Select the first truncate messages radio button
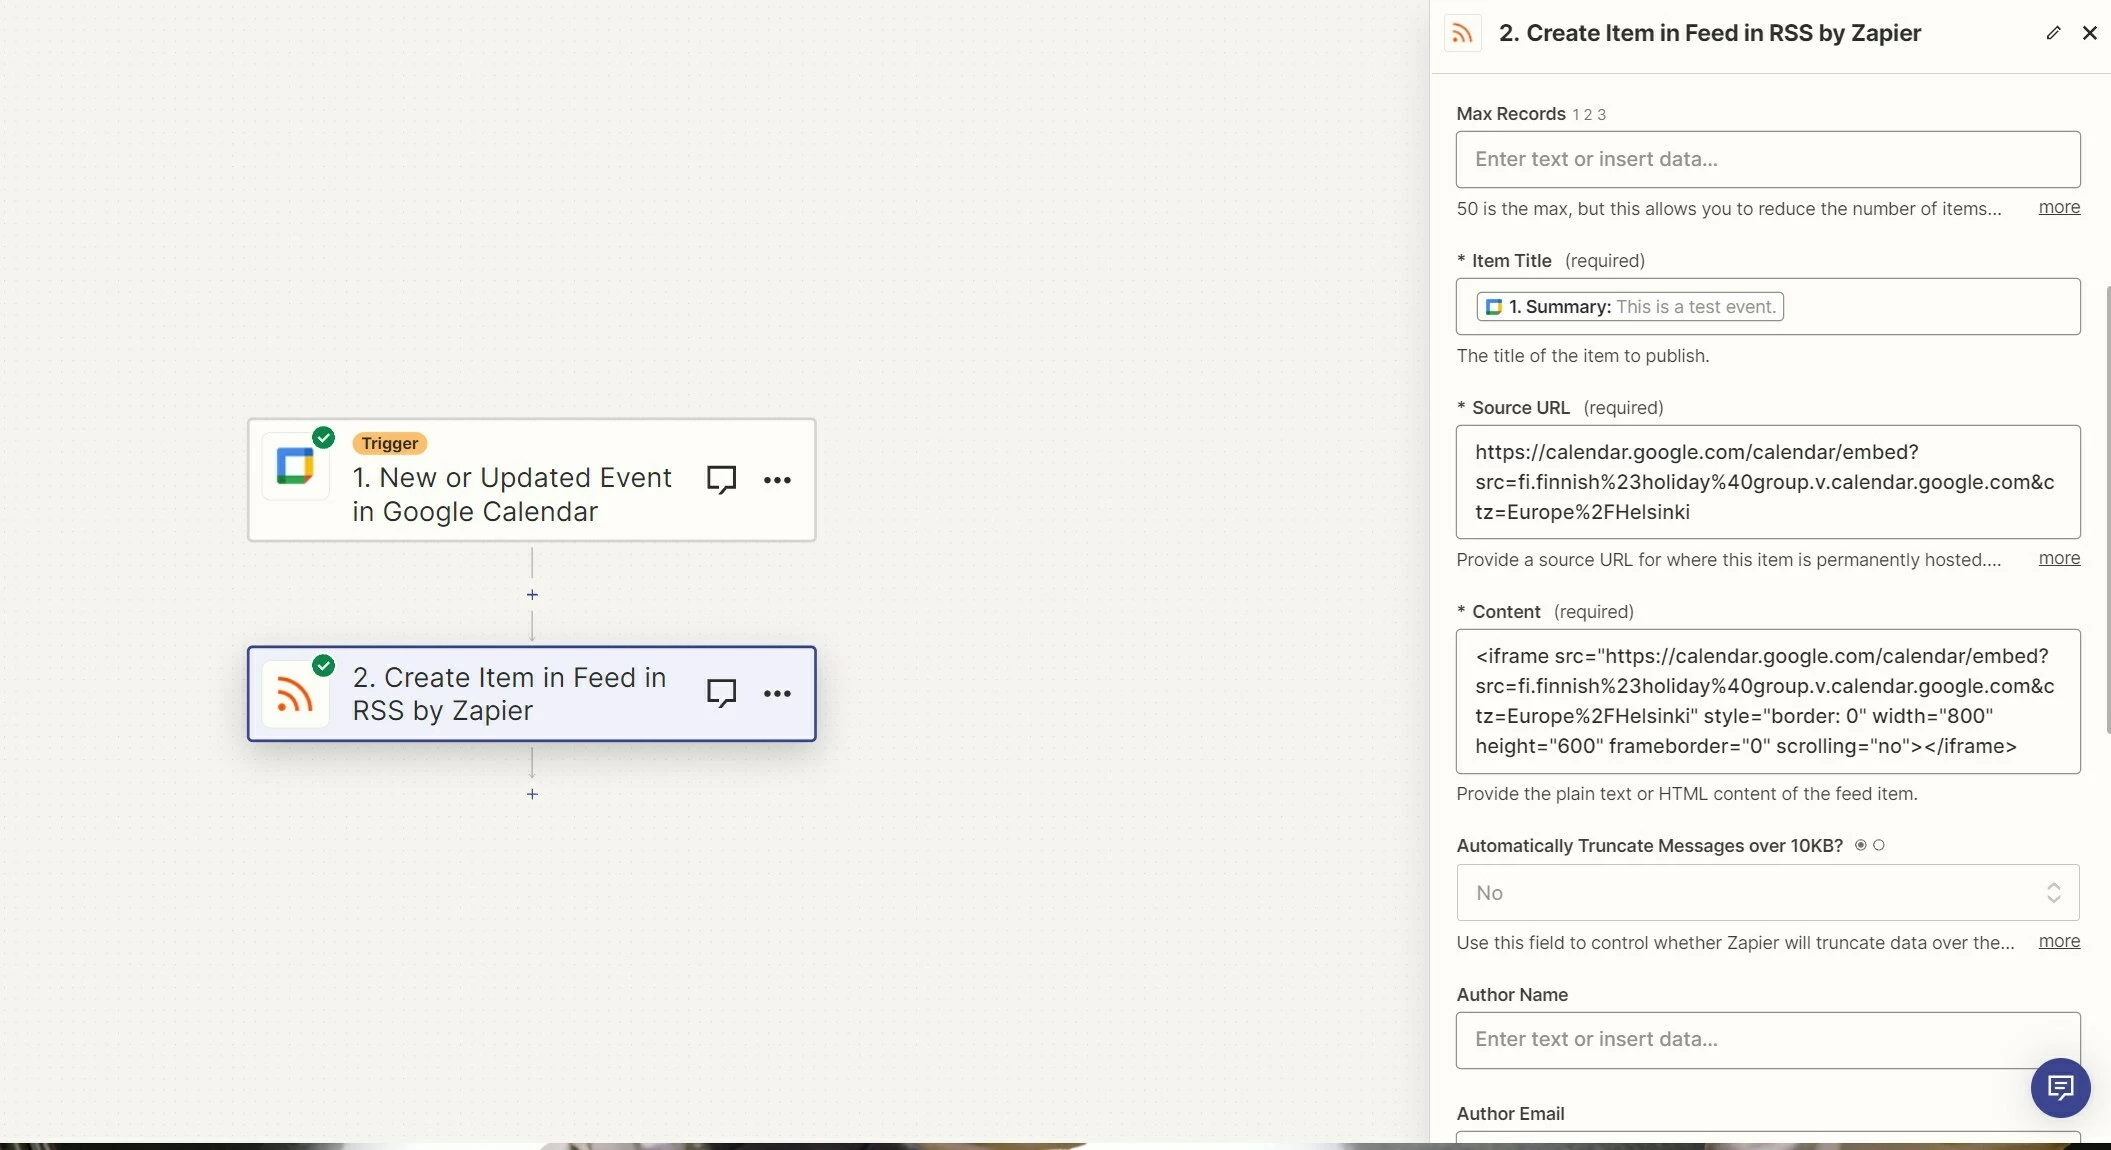Screen dimensions: 2111x1150 click(x=1860, y=845)
